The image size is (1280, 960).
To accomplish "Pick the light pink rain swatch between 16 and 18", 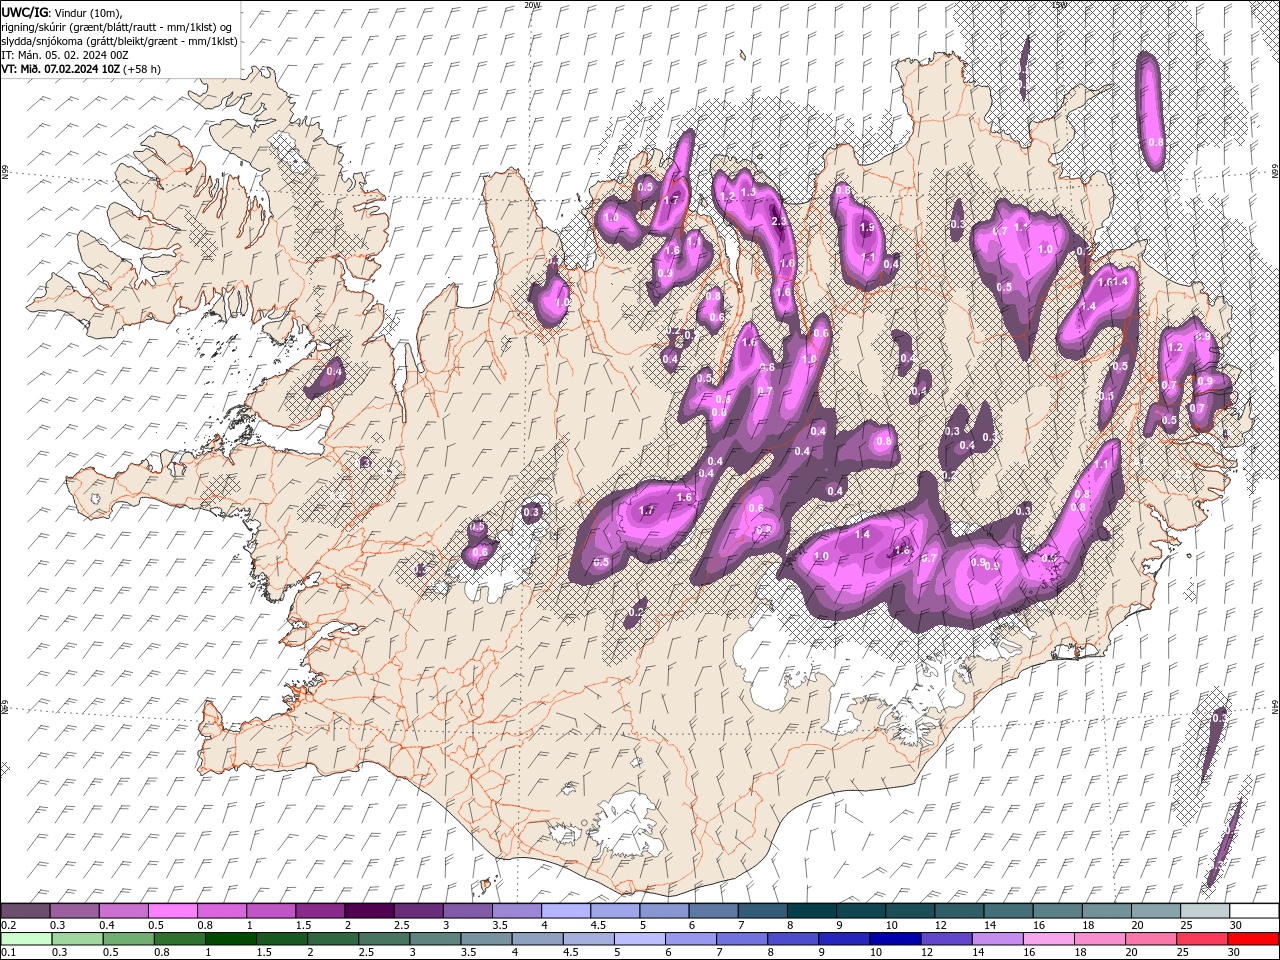I will click(1049, 939).
